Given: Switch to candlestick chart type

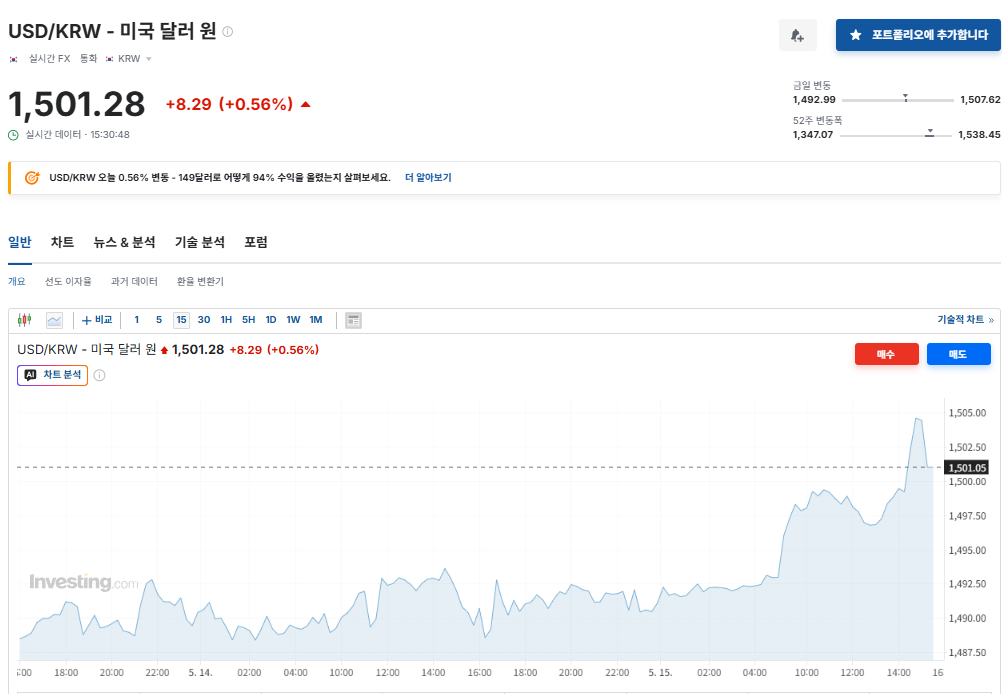Looking at the screenshot, I should pyautogui.click(x=25, y=320).
